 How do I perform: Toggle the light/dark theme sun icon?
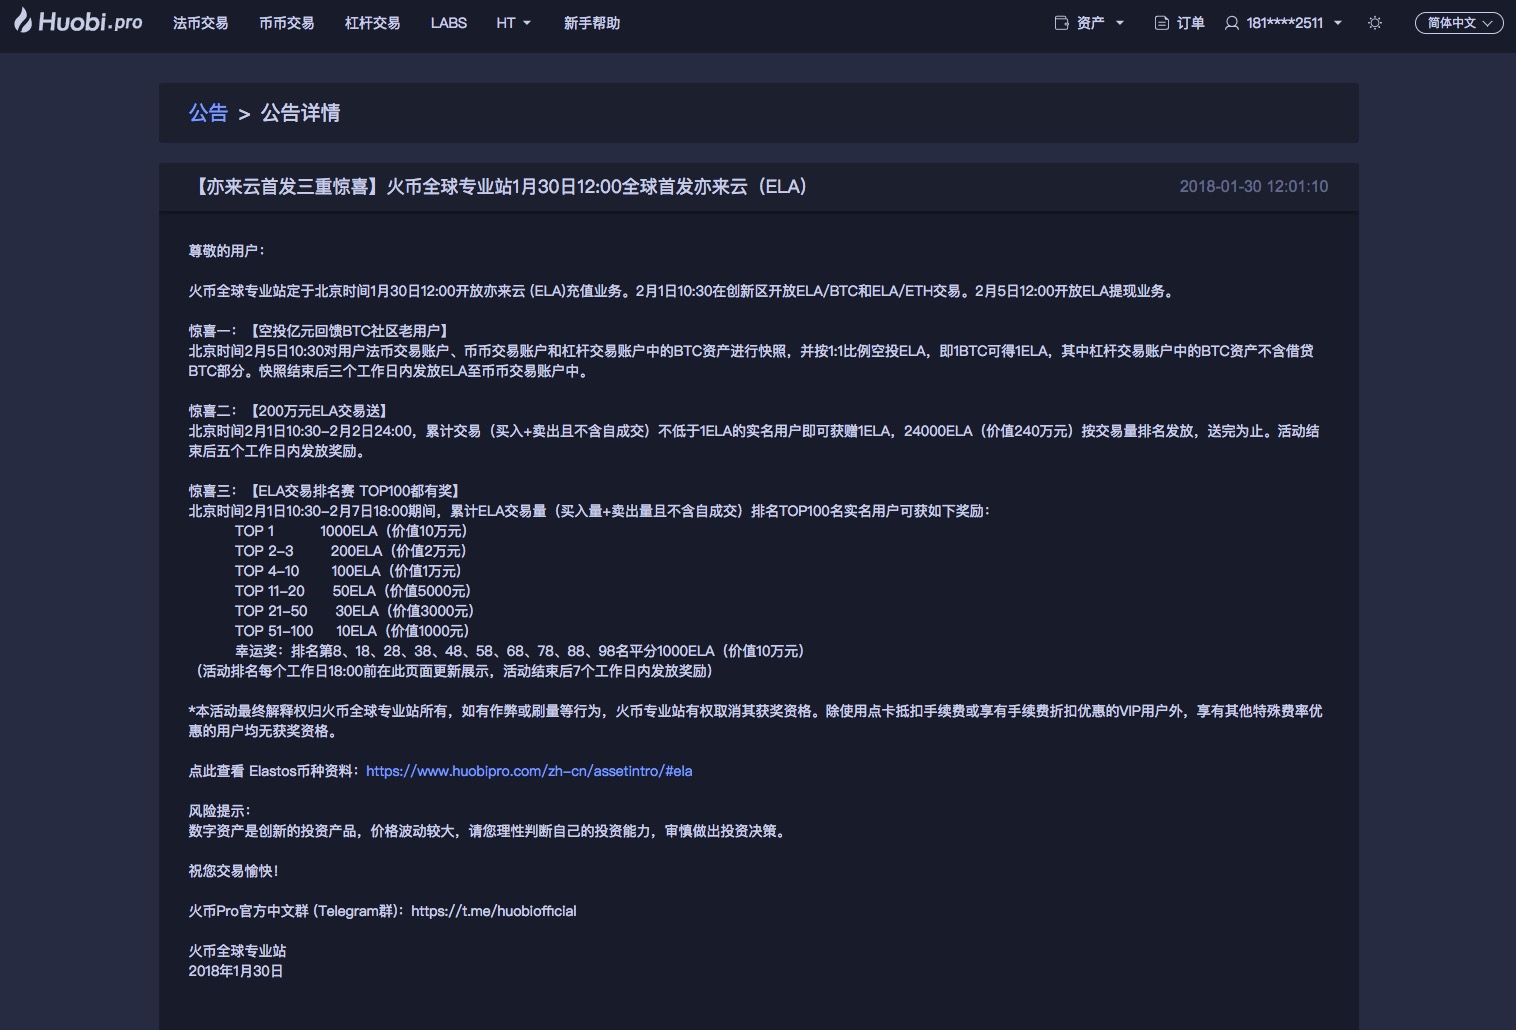tap(1375, 23)
